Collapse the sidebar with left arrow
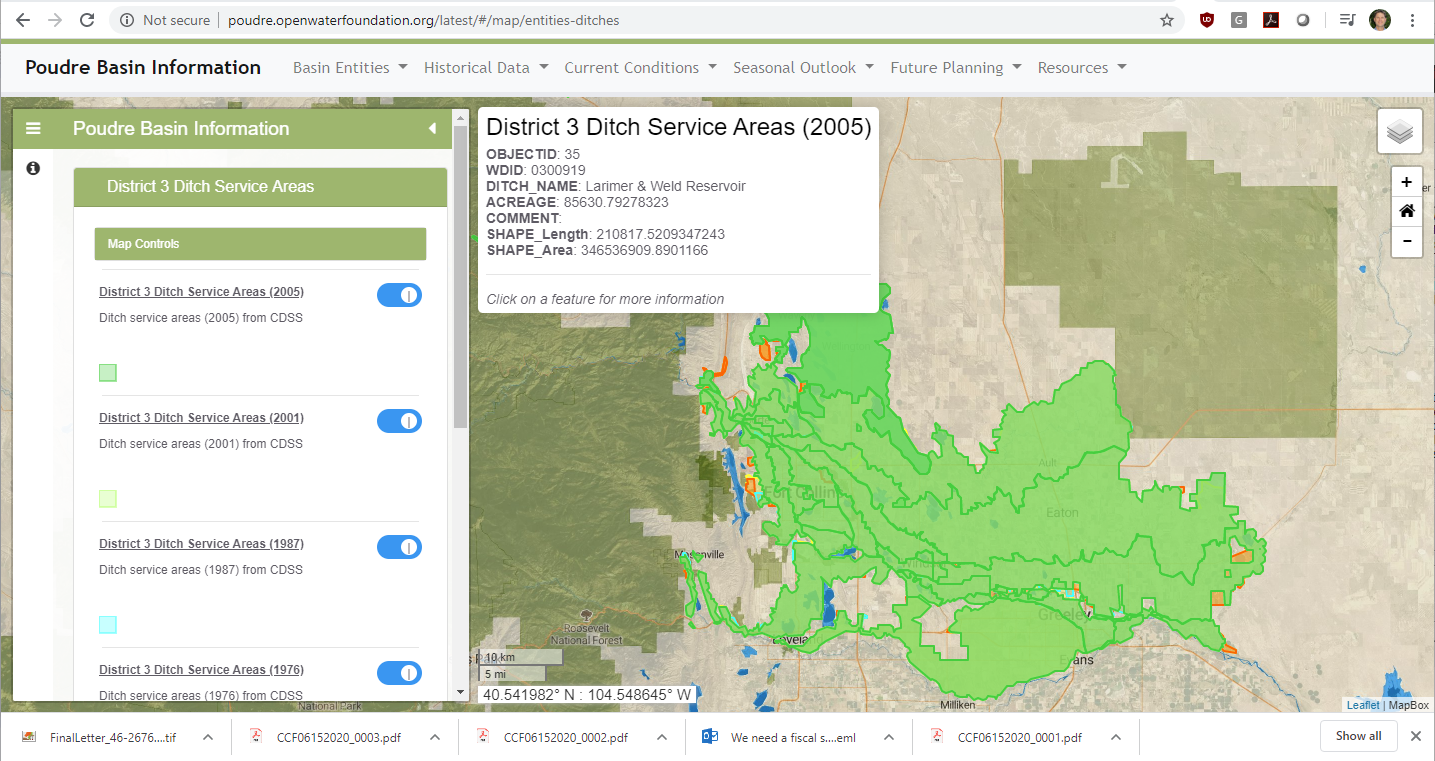The image size is (1435, 761). click(432, 128)
